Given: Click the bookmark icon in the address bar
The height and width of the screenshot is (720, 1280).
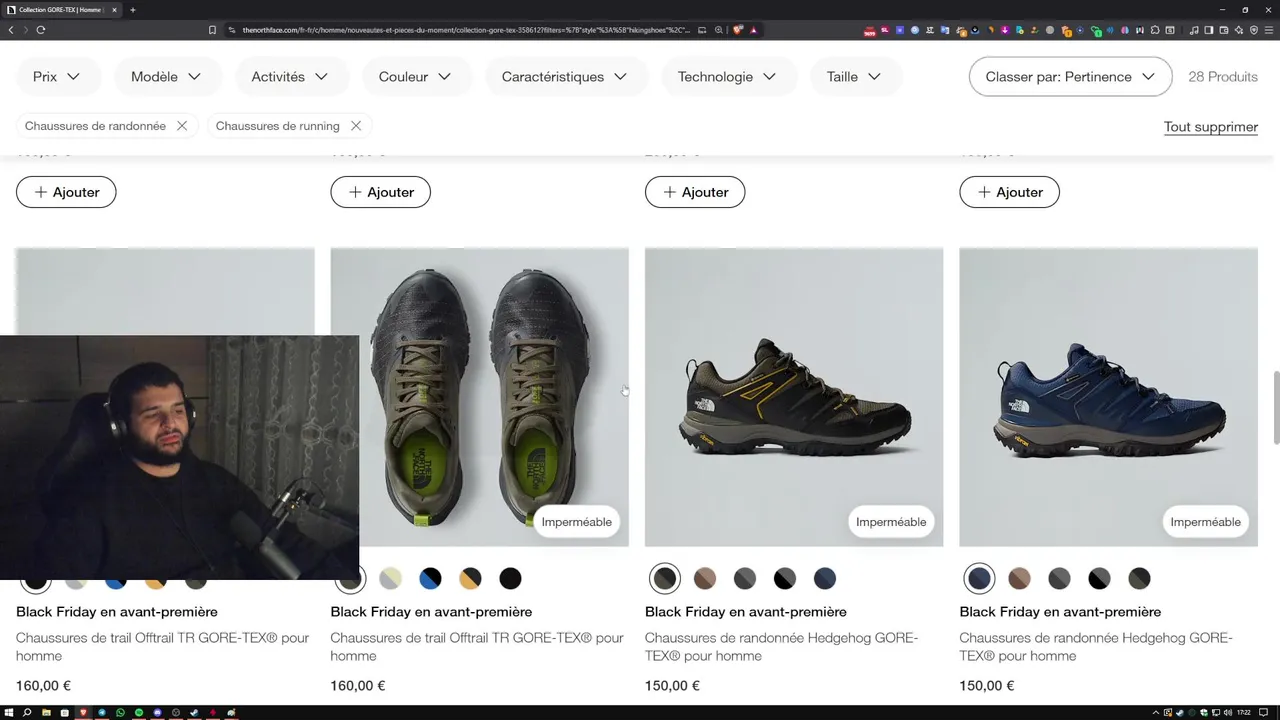Looking at the screenshot, I should [212, 30].
